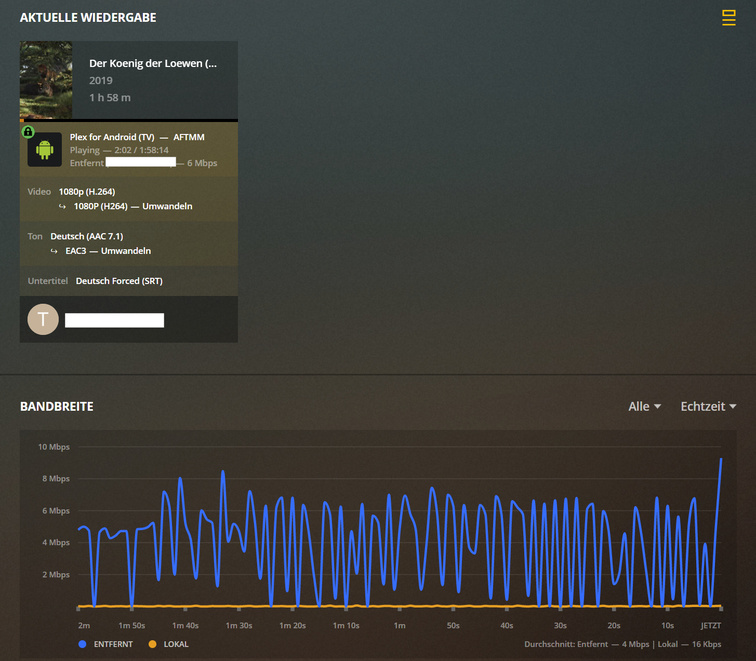This screenshot has width=756, height=661.
Task: Open the Echtzeit time range dropdown
Action: coord(708,406)
